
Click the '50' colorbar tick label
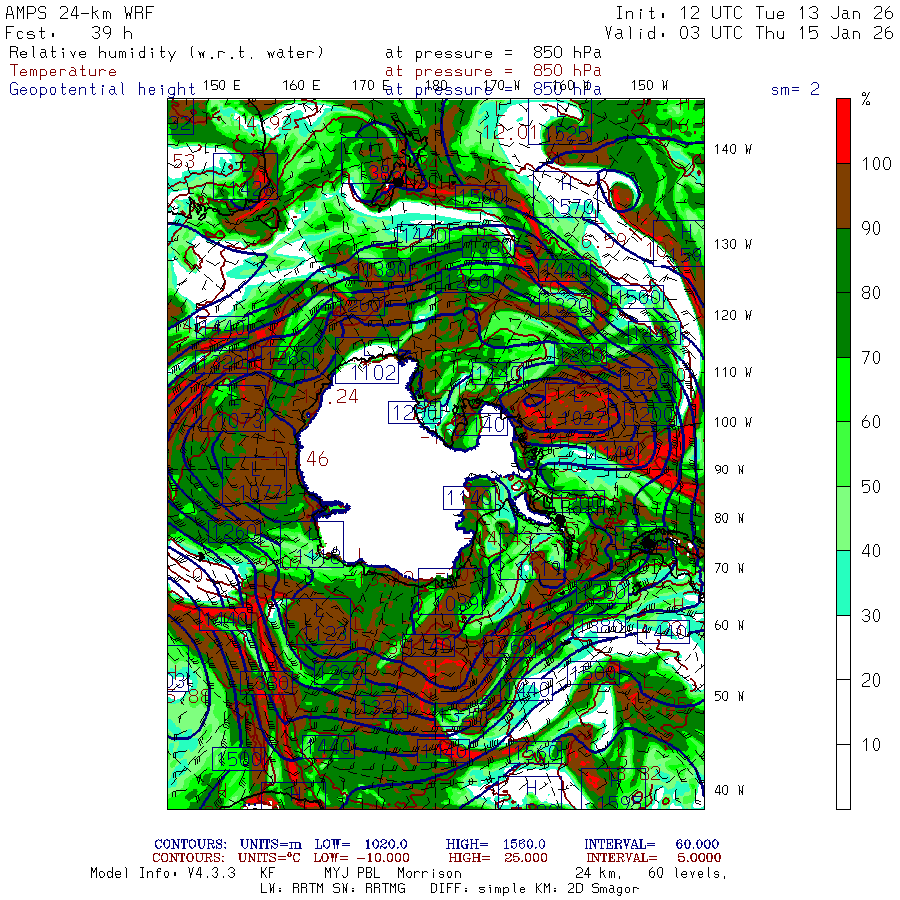(871, 487)
